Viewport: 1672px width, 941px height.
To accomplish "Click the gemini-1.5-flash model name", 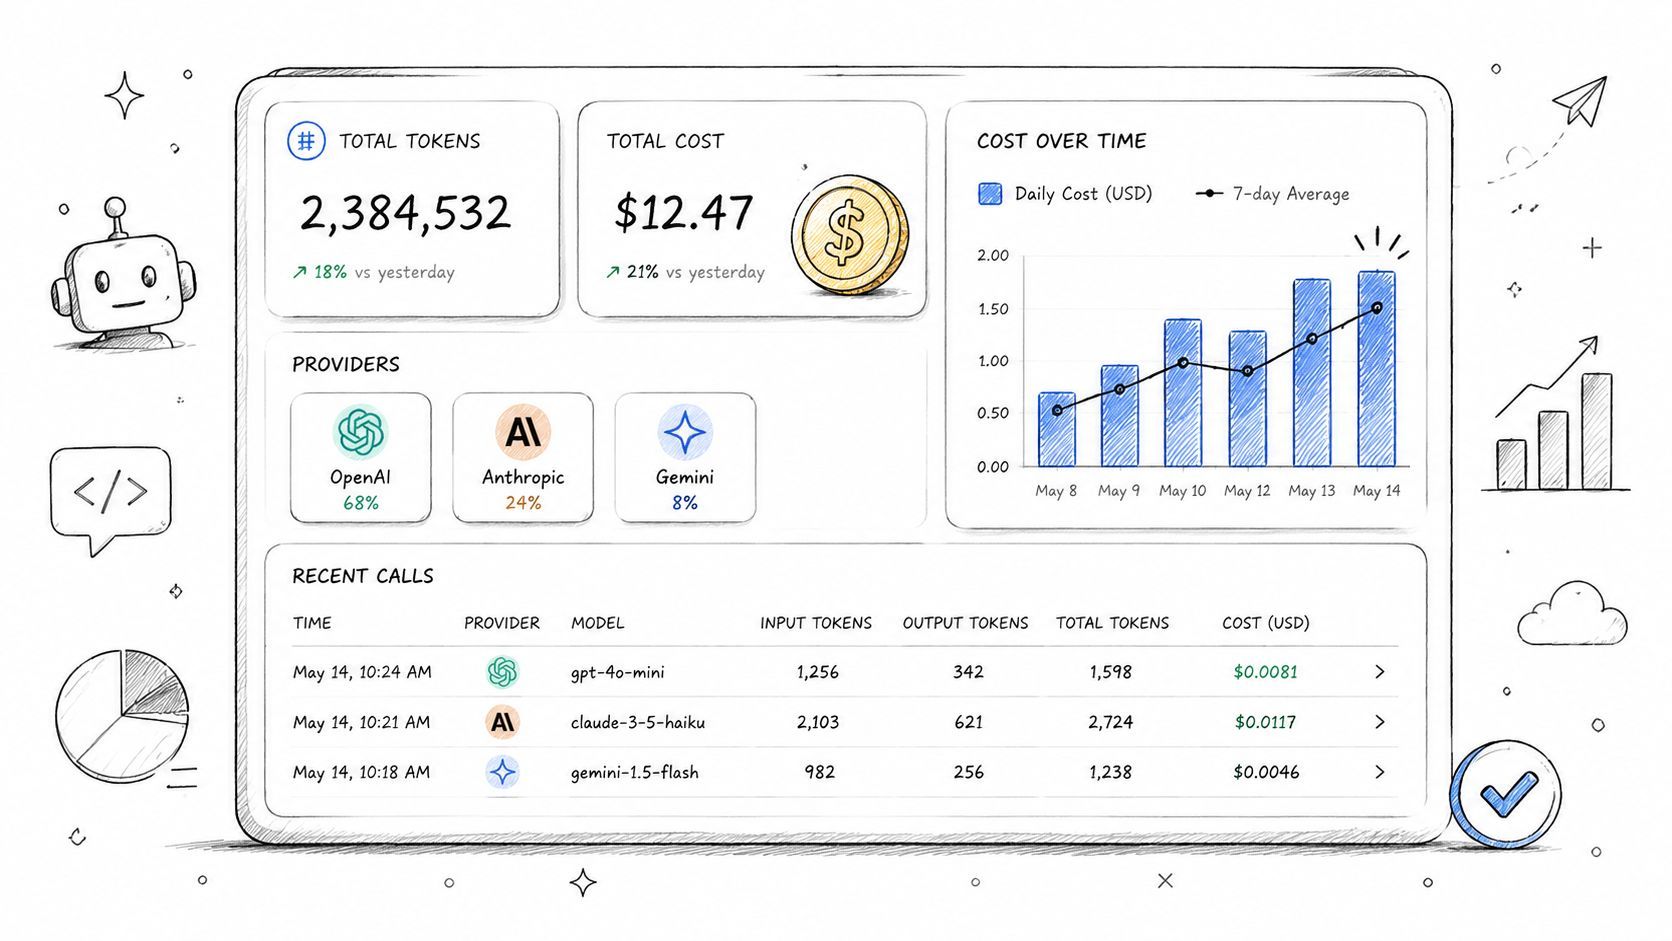I will pyautogui.click(x=635, y=772).
